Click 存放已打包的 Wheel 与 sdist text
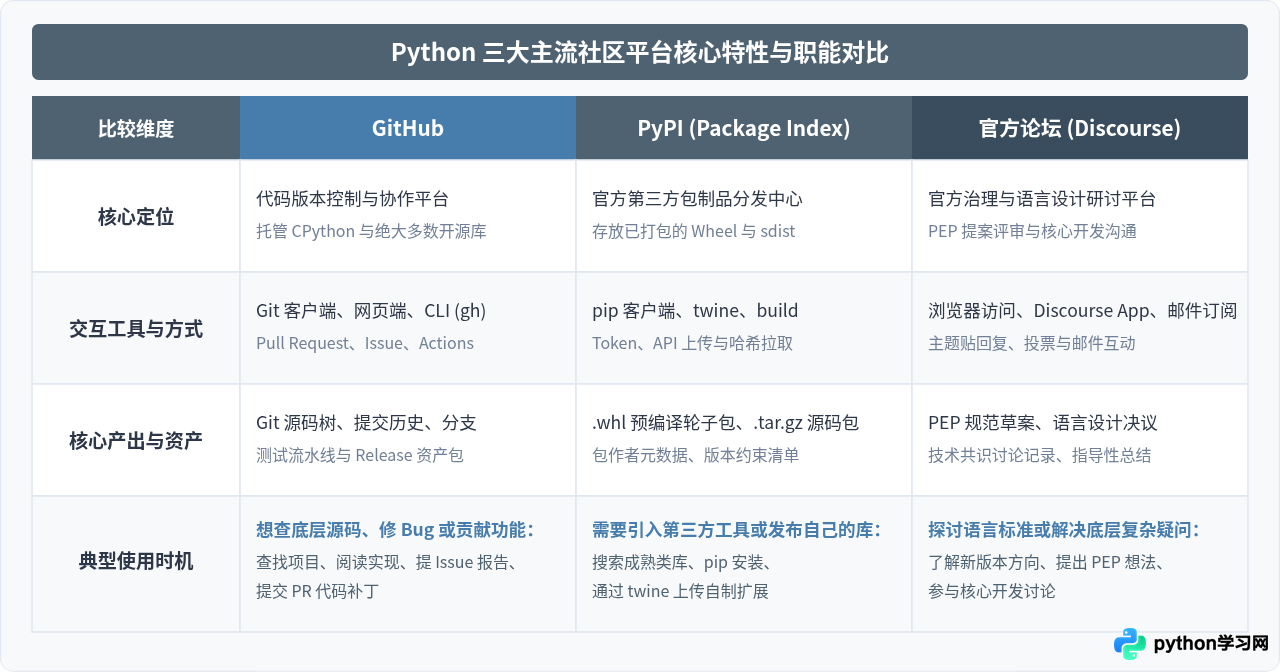This screenshot has height=672, width=1280. point(696,231)
